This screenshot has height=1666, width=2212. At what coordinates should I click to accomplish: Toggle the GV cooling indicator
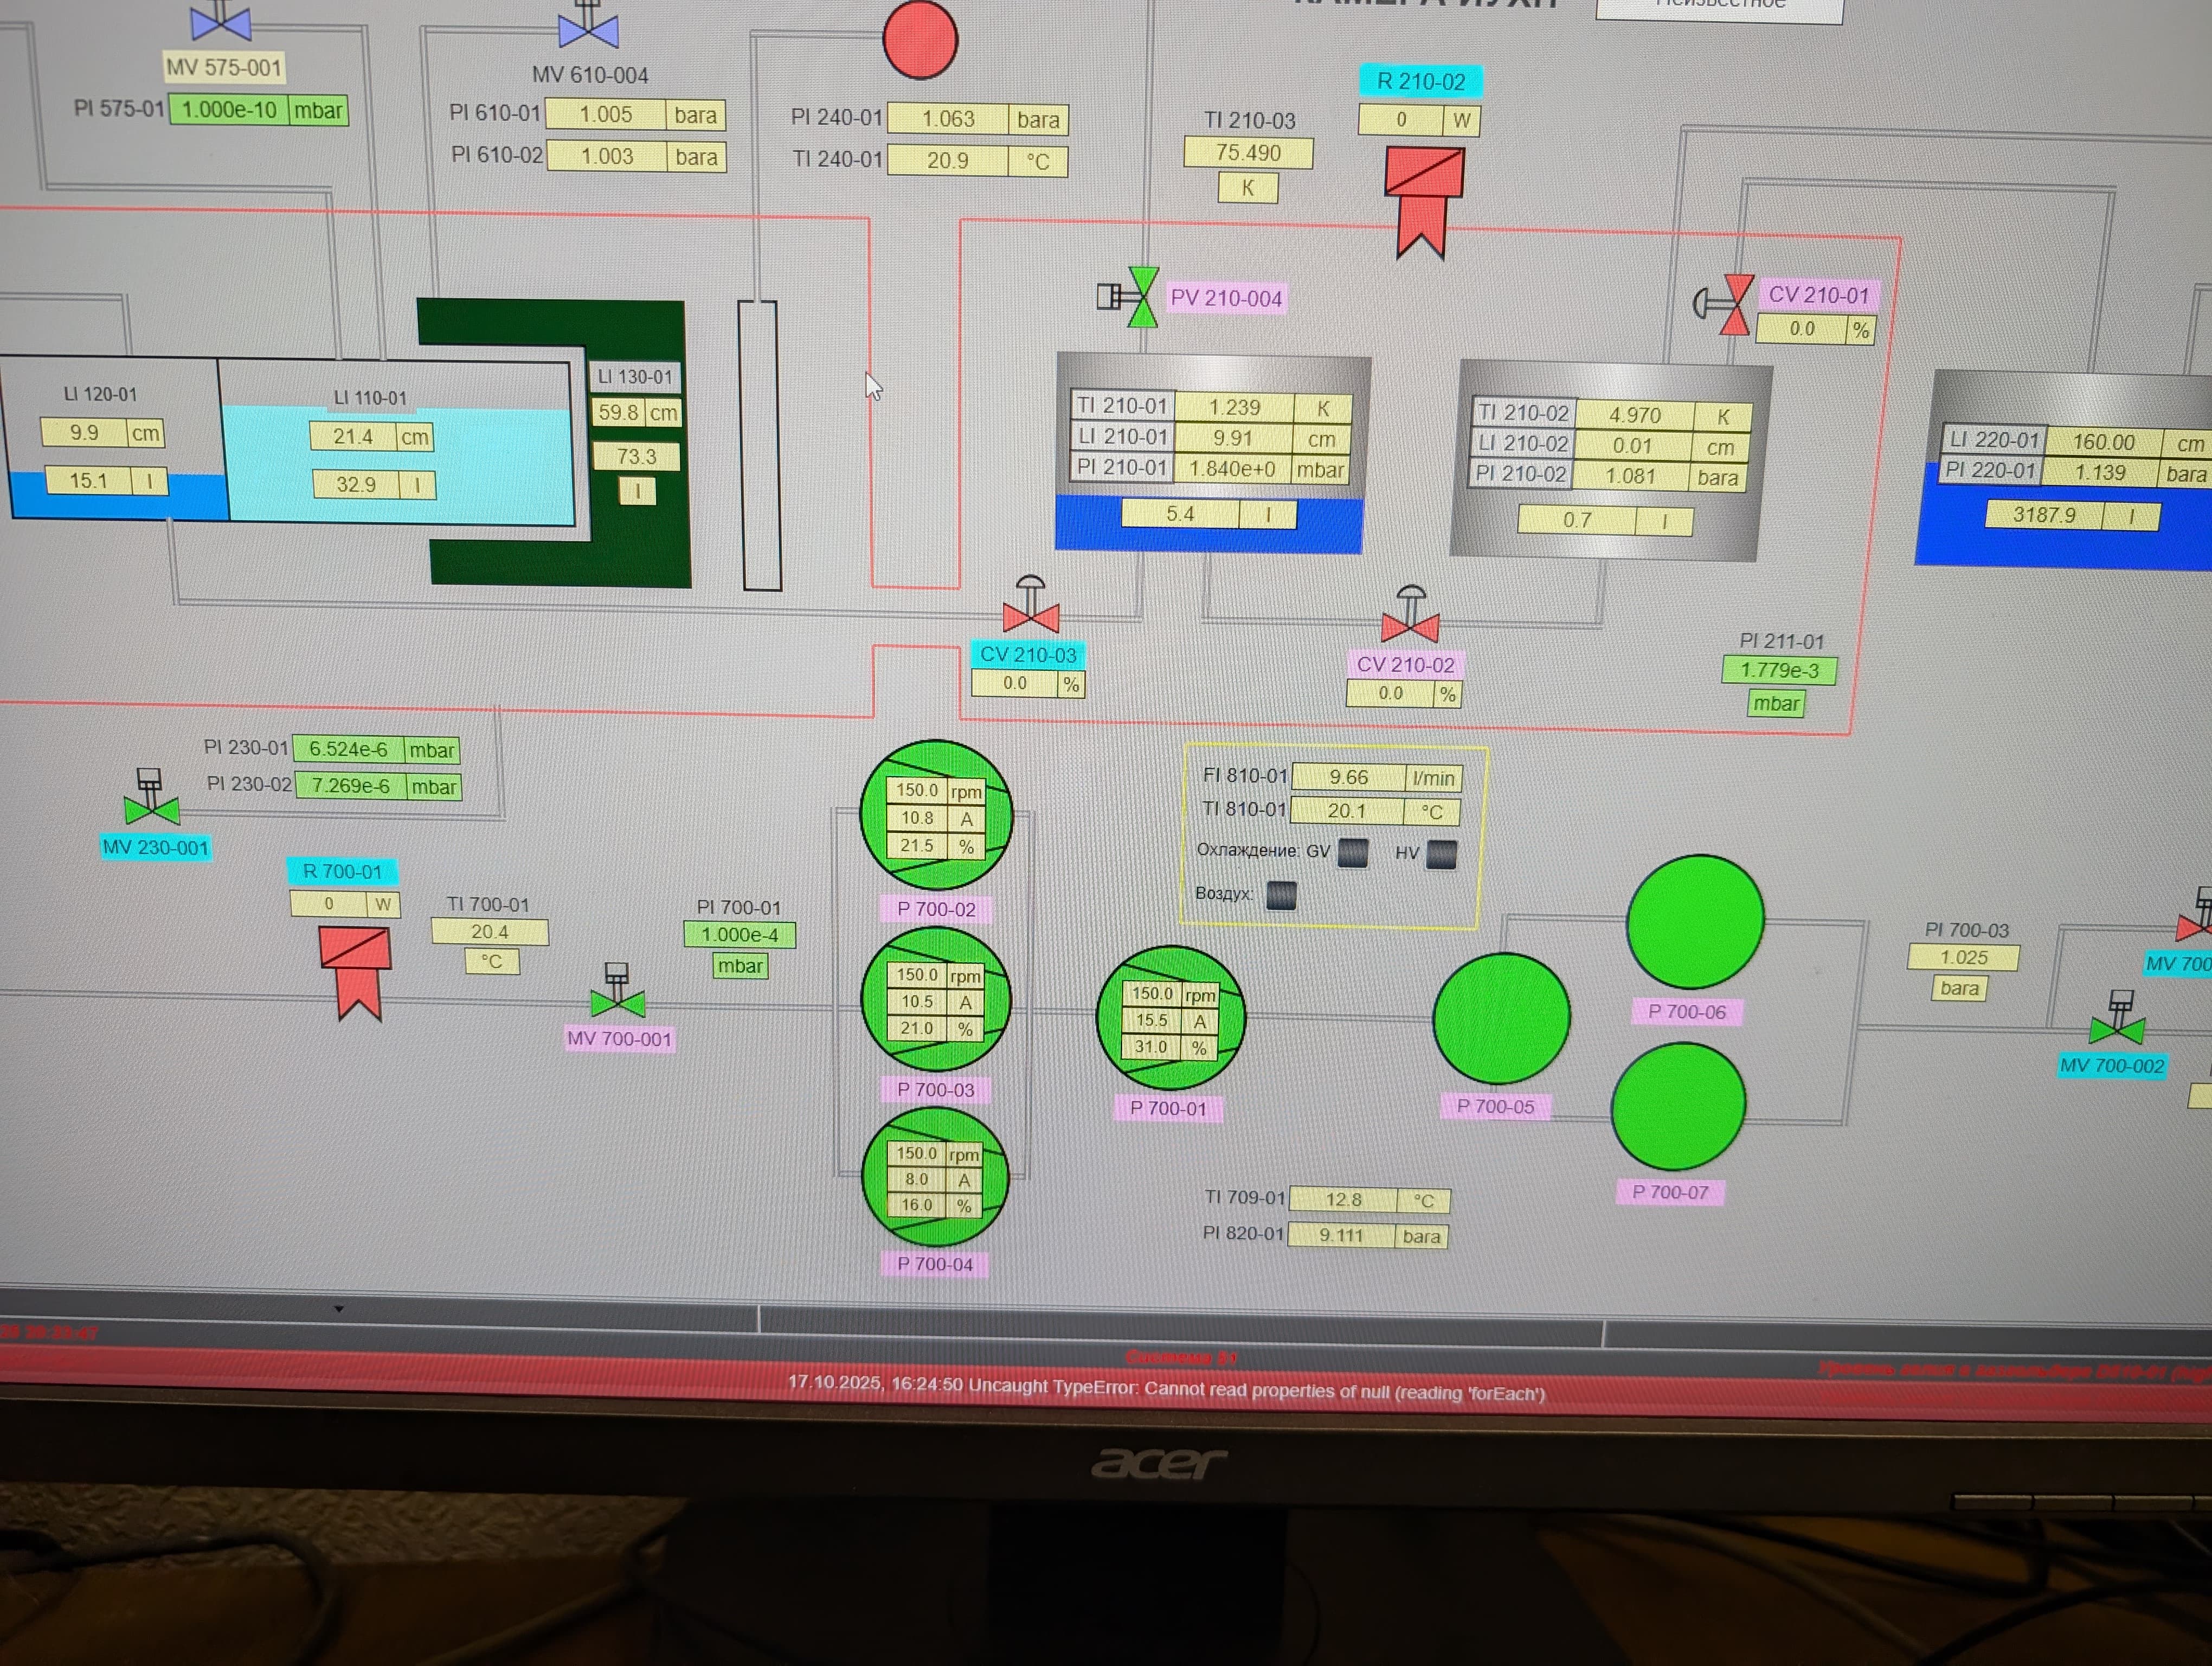1353,852
